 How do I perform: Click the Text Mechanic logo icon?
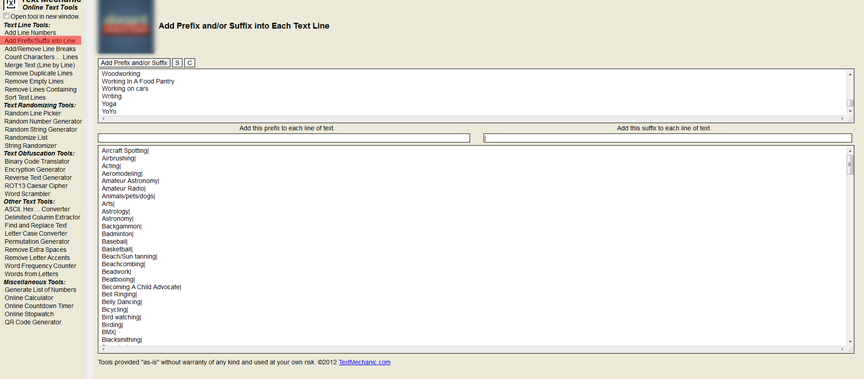coord(10,4)
